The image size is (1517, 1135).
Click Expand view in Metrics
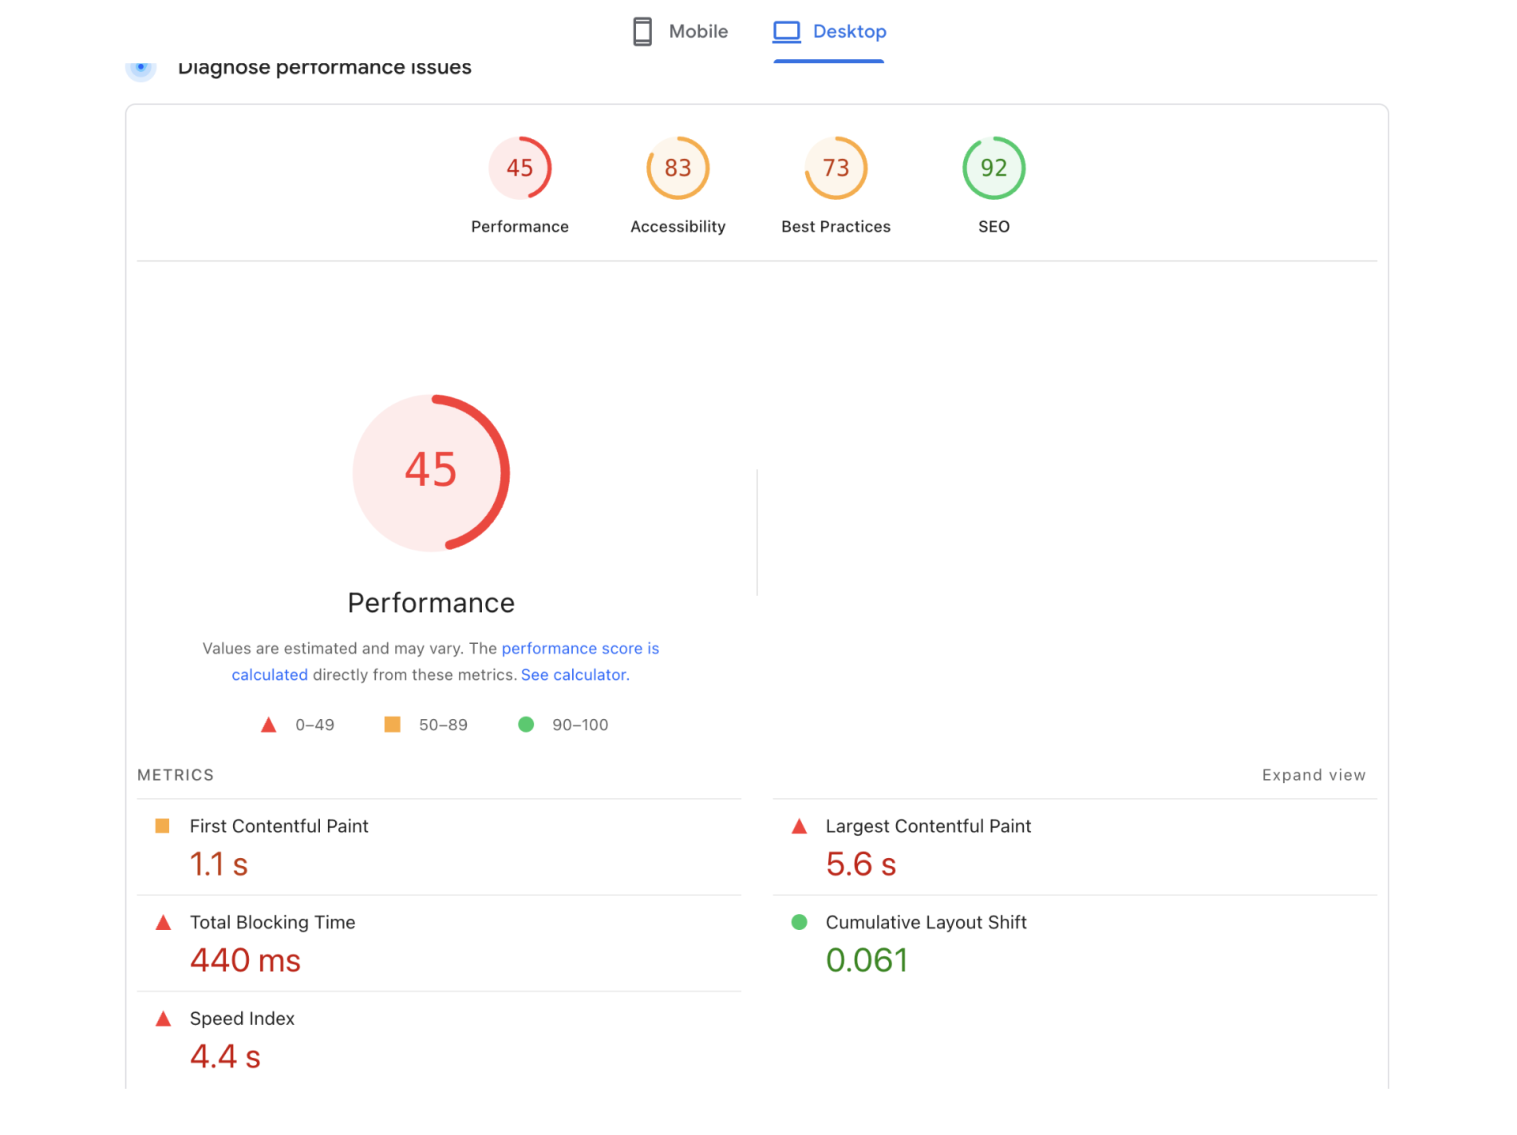[1313, 775]
